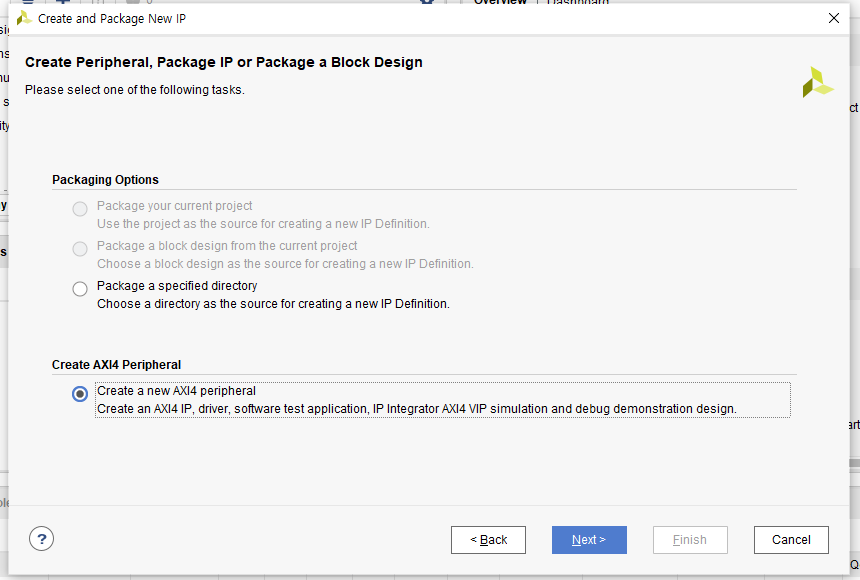Select the Package a specified directory radio button
The height and width of the screenshot is (580, 860).
(x=80, y=289)
